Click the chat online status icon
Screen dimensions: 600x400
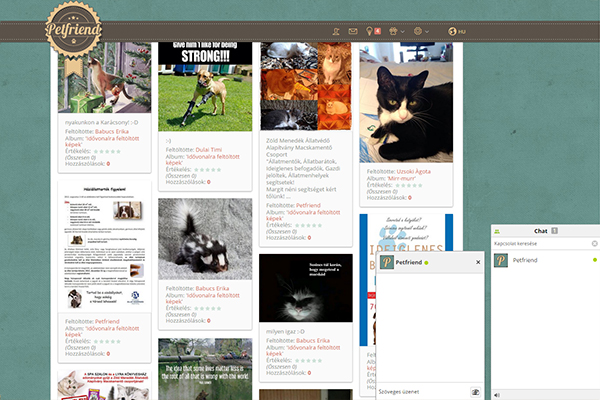click(497, 231)
